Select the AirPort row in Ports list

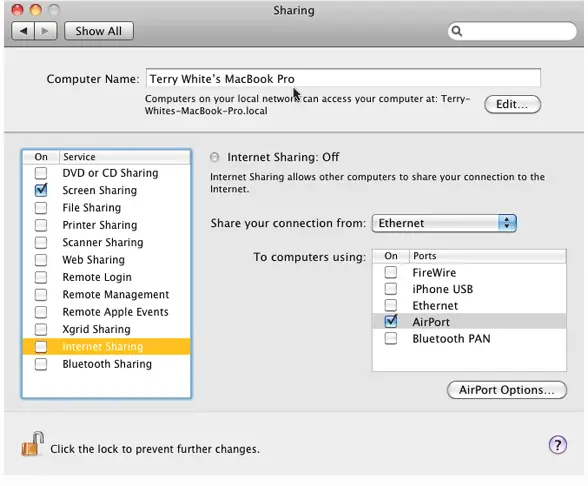click(469, 321)
